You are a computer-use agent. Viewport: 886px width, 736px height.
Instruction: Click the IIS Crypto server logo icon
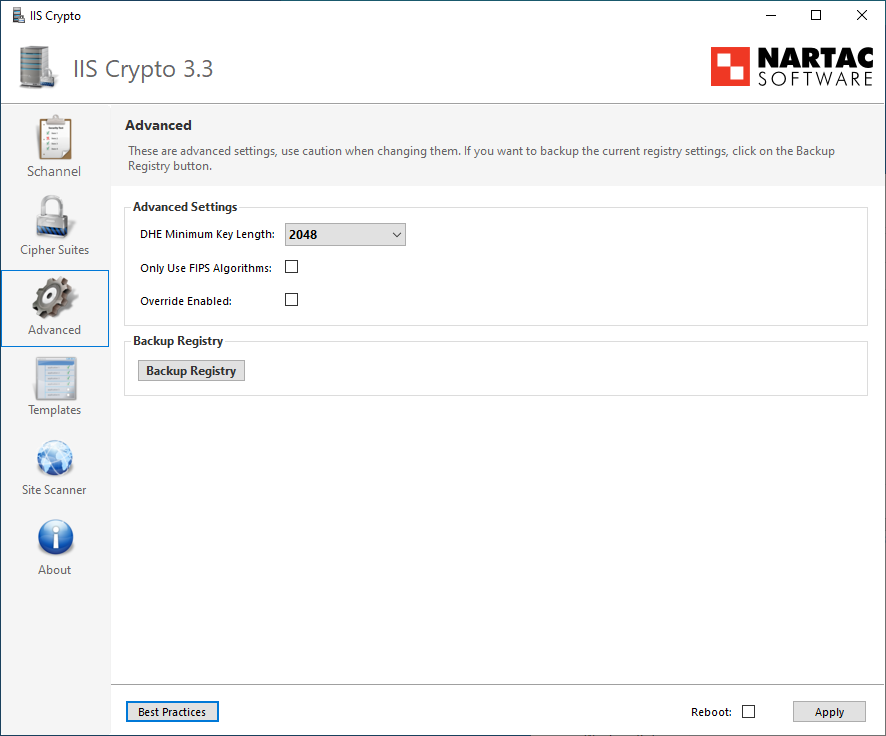click(x=37, y=67)
